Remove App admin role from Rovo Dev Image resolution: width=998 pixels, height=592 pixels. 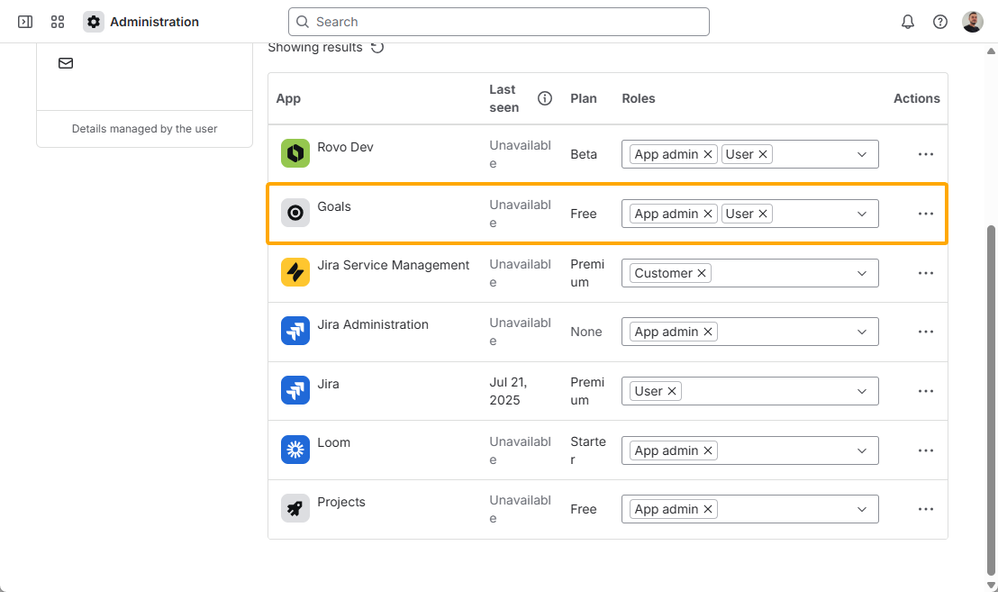[x=708, y=154]
